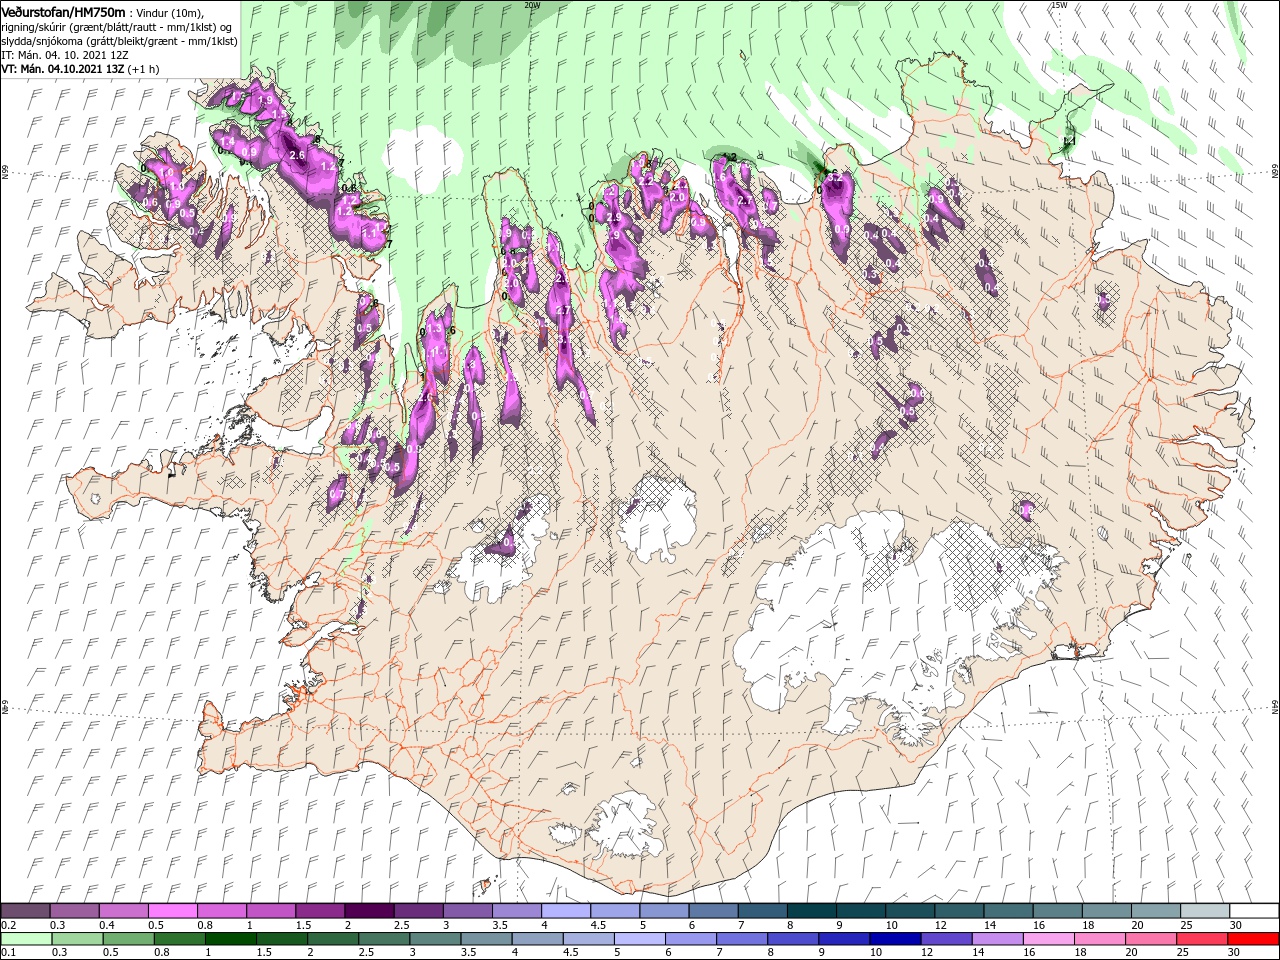Viewport: 1280px width, 960px height.
Task: Select lower legend swatch between 3 and 3.5
Action: (x=434, y=939)
